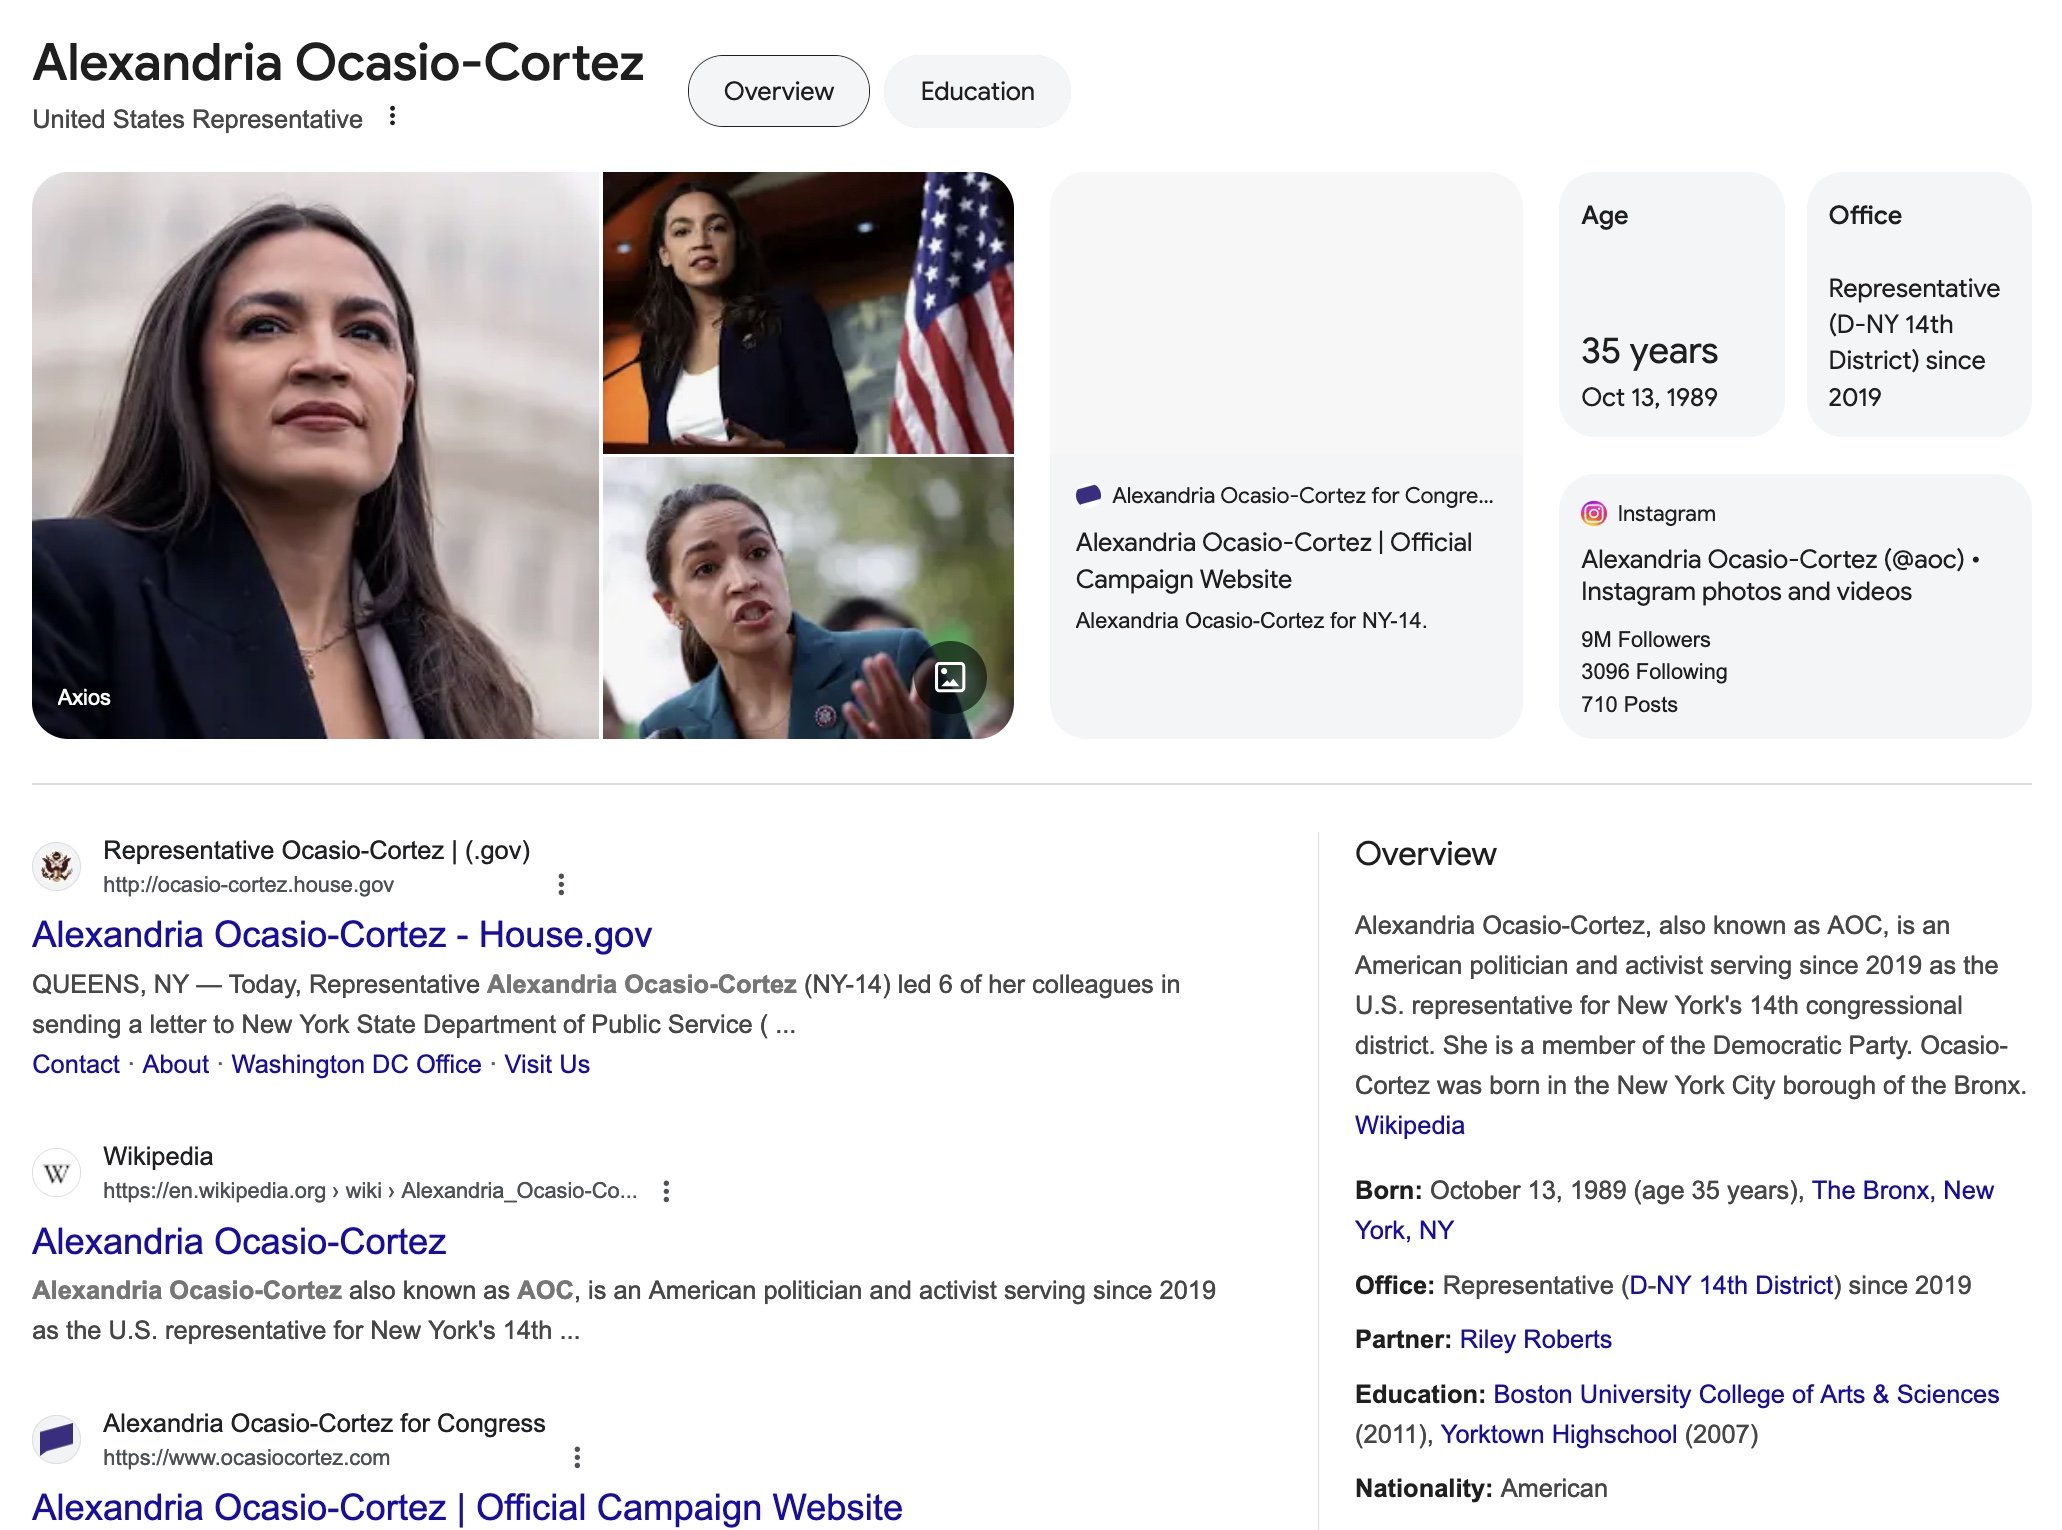Open Alexandria Ocasio-Cortez - House.gov link
This screenshot has width=2062, height=1530.
pos(342,934)
